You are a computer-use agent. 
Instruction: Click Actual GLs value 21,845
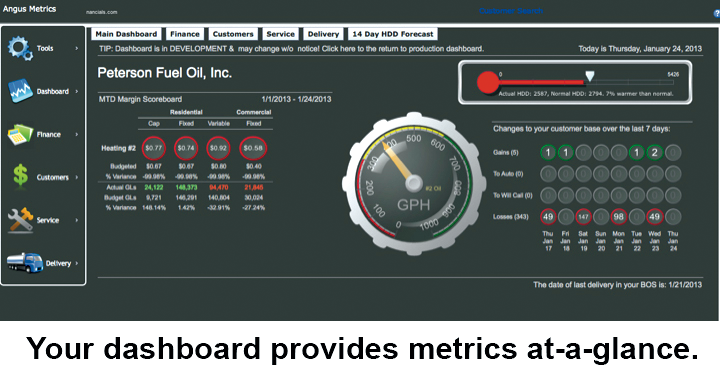[253, 187]
